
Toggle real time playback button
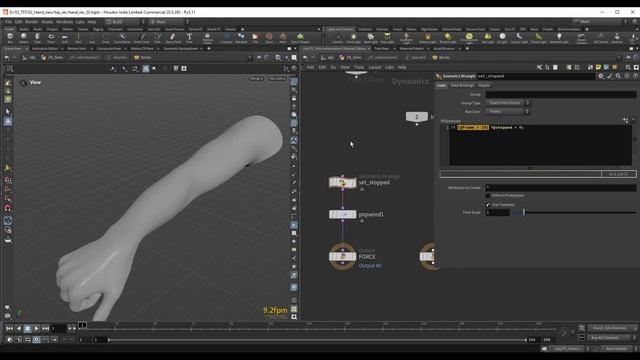tap(36, 340)
